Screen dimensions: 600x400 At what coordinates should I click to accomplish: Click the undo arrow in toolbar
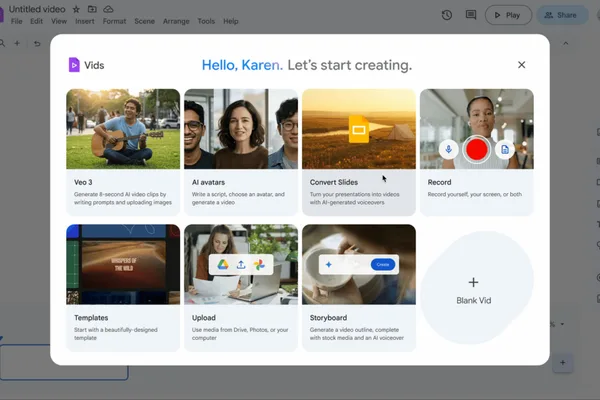pyautogui.click(x=37, y=44)
